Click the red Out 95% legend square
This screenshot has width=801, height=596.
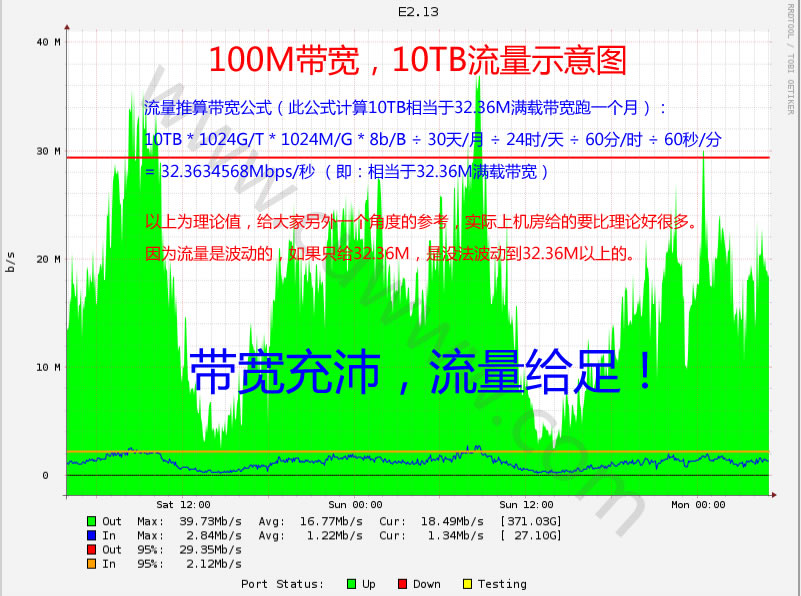coord(91,550)
